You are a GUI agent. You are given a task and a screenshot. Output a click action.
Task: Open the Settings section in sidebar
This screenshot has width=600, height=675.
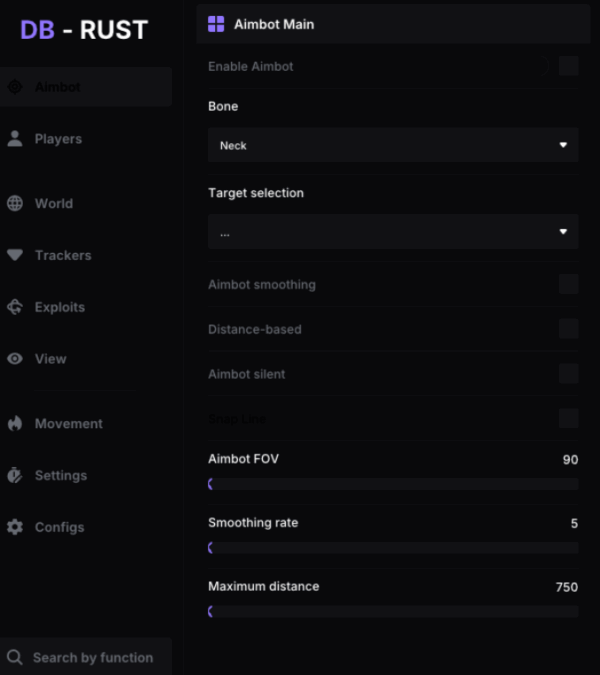pos(60,475)
